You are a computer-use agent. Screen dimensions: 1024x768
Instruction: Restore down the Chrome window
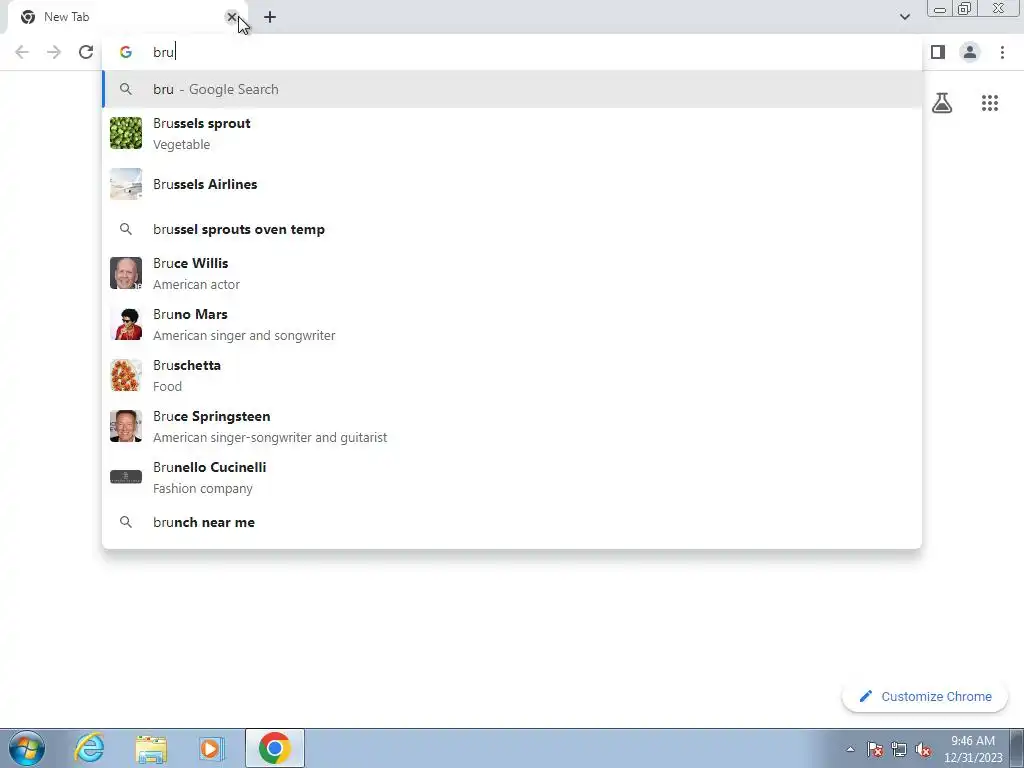(964, 9)
